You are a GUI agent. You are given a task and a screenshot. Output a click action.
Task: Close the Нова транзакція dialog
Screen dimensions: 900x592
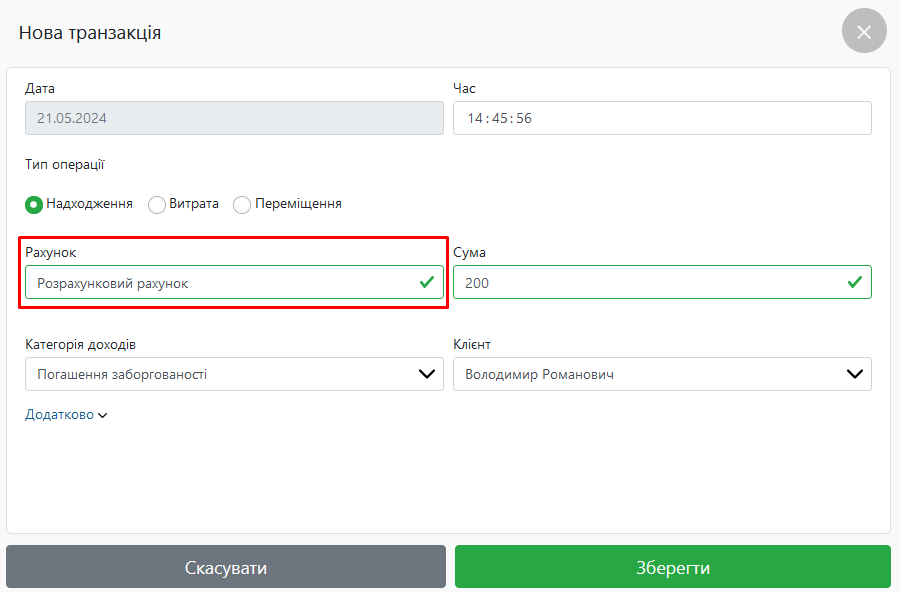(x=864, y=31)
